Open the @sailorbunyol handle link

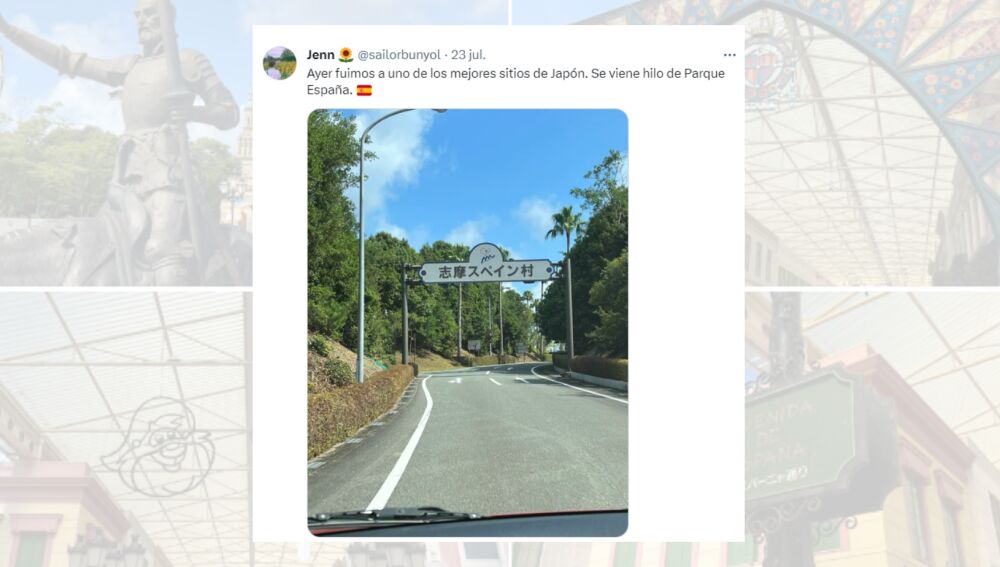[399, 55]
